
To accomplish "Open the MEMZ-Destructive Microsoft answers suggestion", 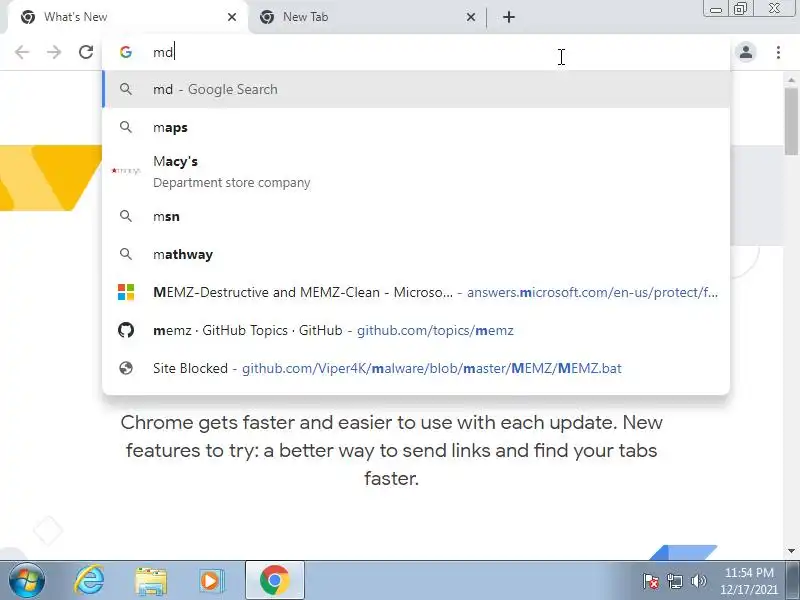I will pos(416,292).
